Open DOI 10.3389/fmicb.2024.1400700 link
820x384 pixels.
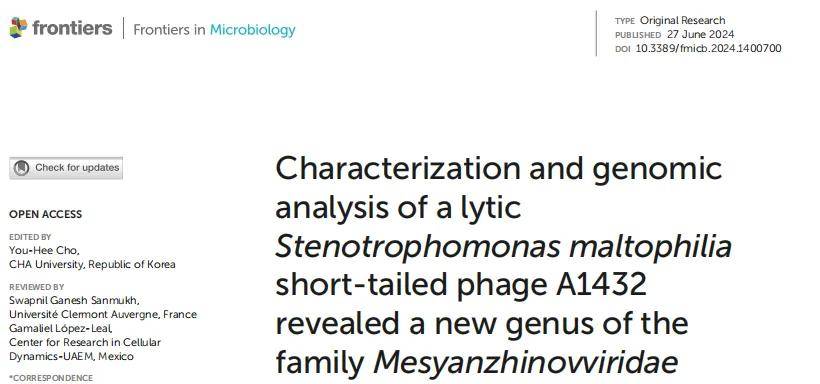[709, 49]
